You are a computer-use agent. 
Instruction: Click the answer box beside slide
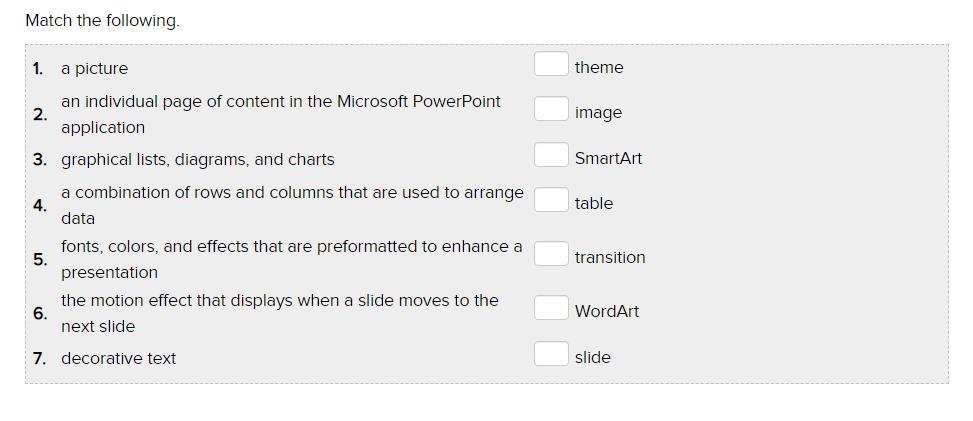point(550,354)
